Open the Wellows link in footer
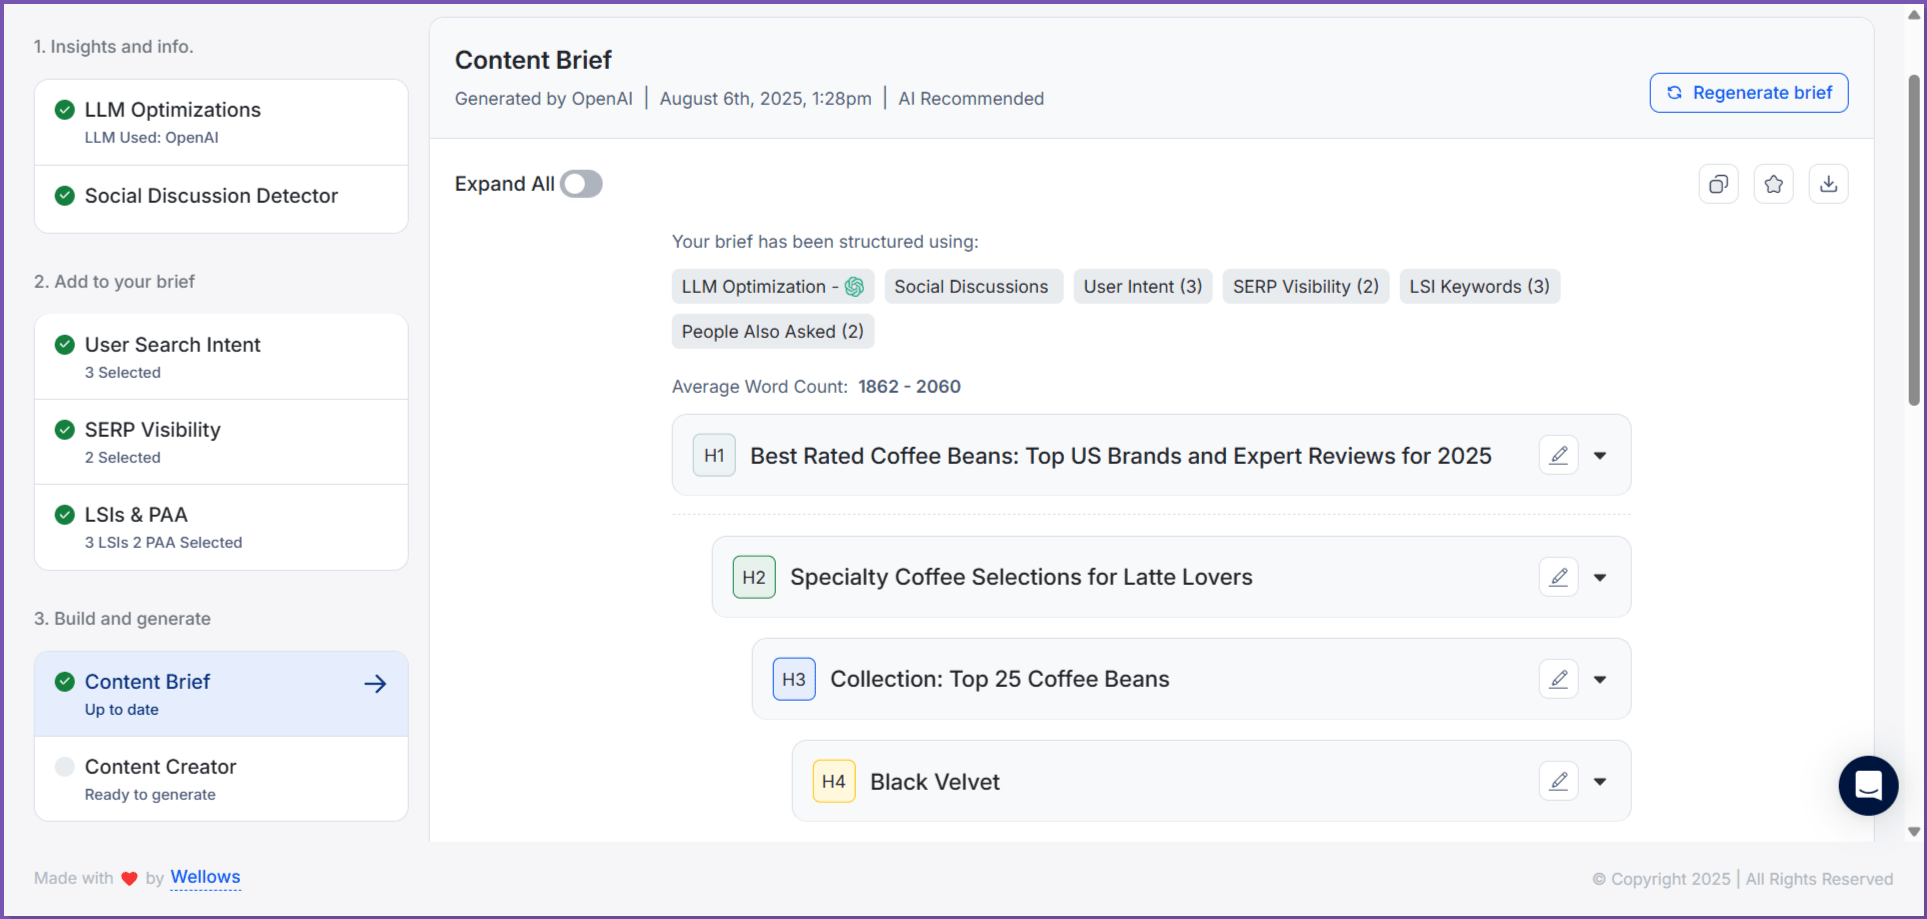Image resolution: width=1927 pixels, height=919 pixels. [x=205, y=877]
